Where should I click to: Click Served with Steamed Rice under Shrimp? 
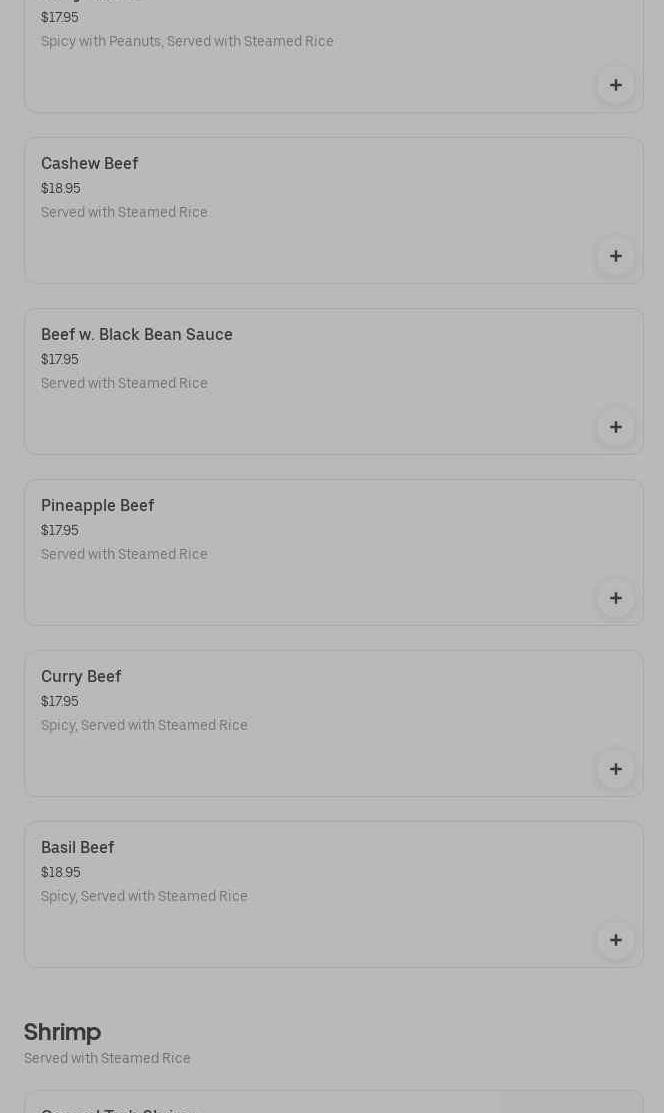point(107,1058)
